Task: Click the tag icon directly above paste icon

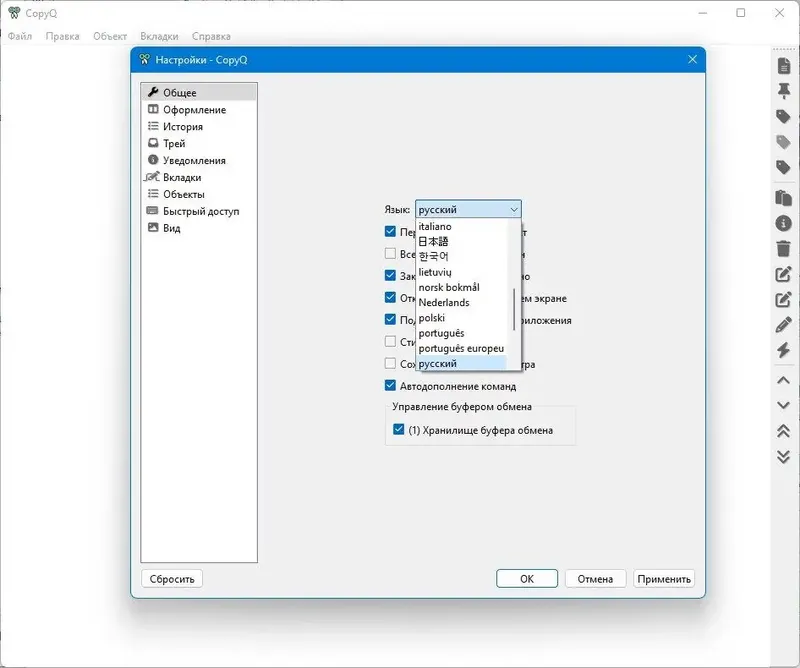Action: 783,167
